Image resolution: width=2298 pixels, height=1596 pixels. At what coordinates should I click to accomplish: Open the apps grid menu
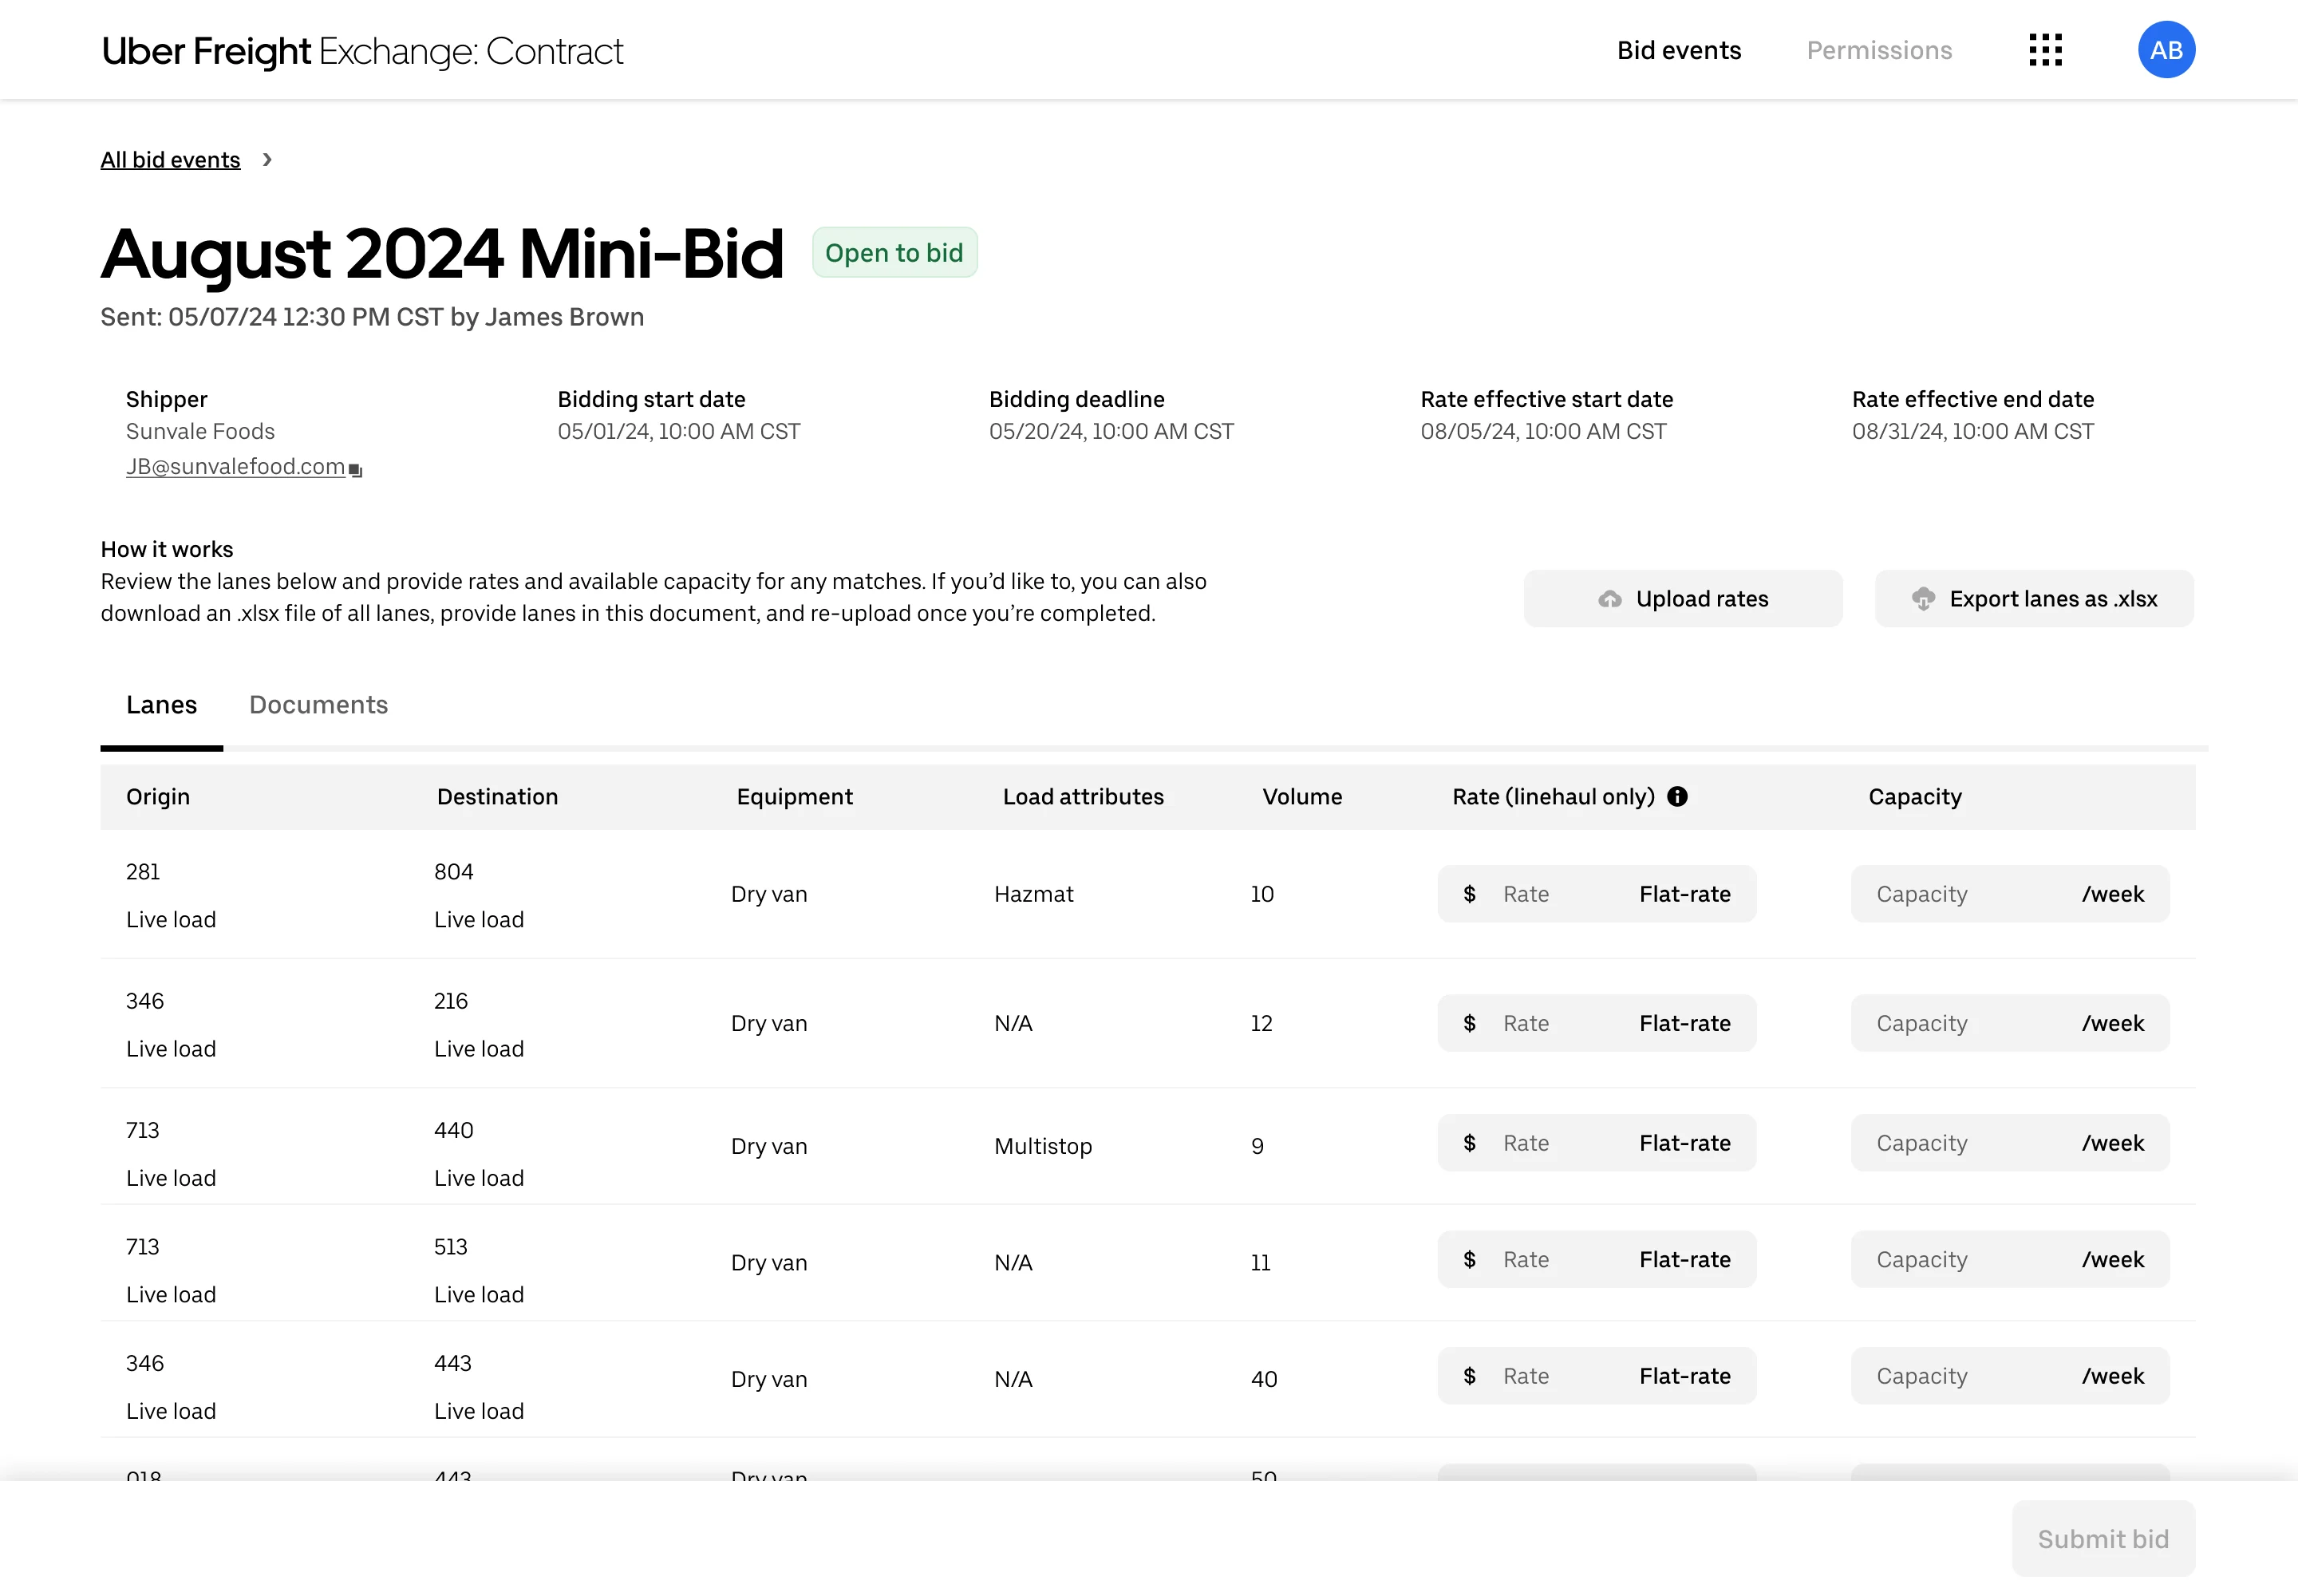tap(2046, 49)
